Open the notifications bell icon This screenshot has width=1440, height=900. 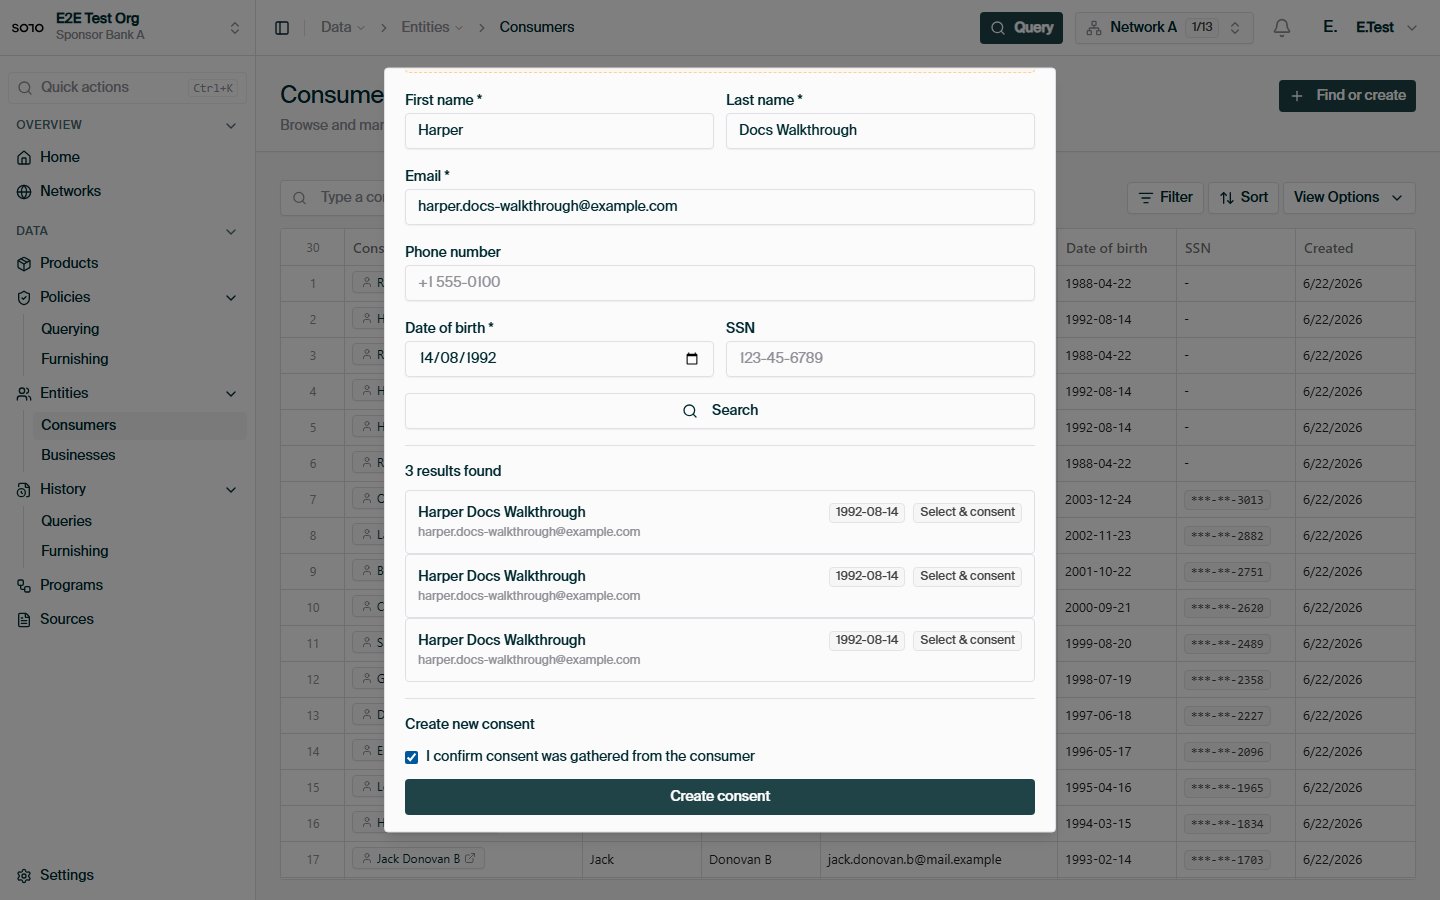coord(1282,28)
